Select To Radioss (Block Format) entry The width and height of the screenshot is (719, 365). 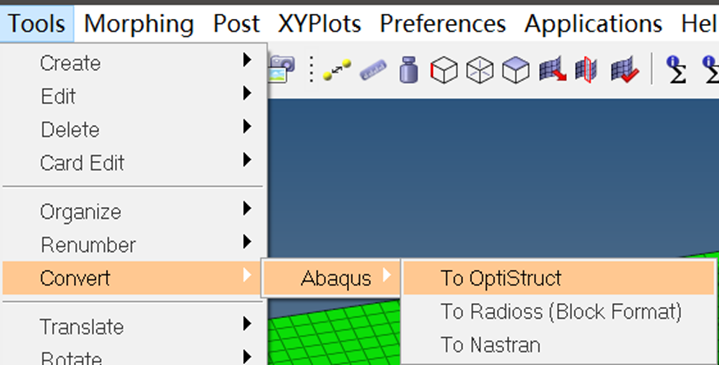click(559, 311)
